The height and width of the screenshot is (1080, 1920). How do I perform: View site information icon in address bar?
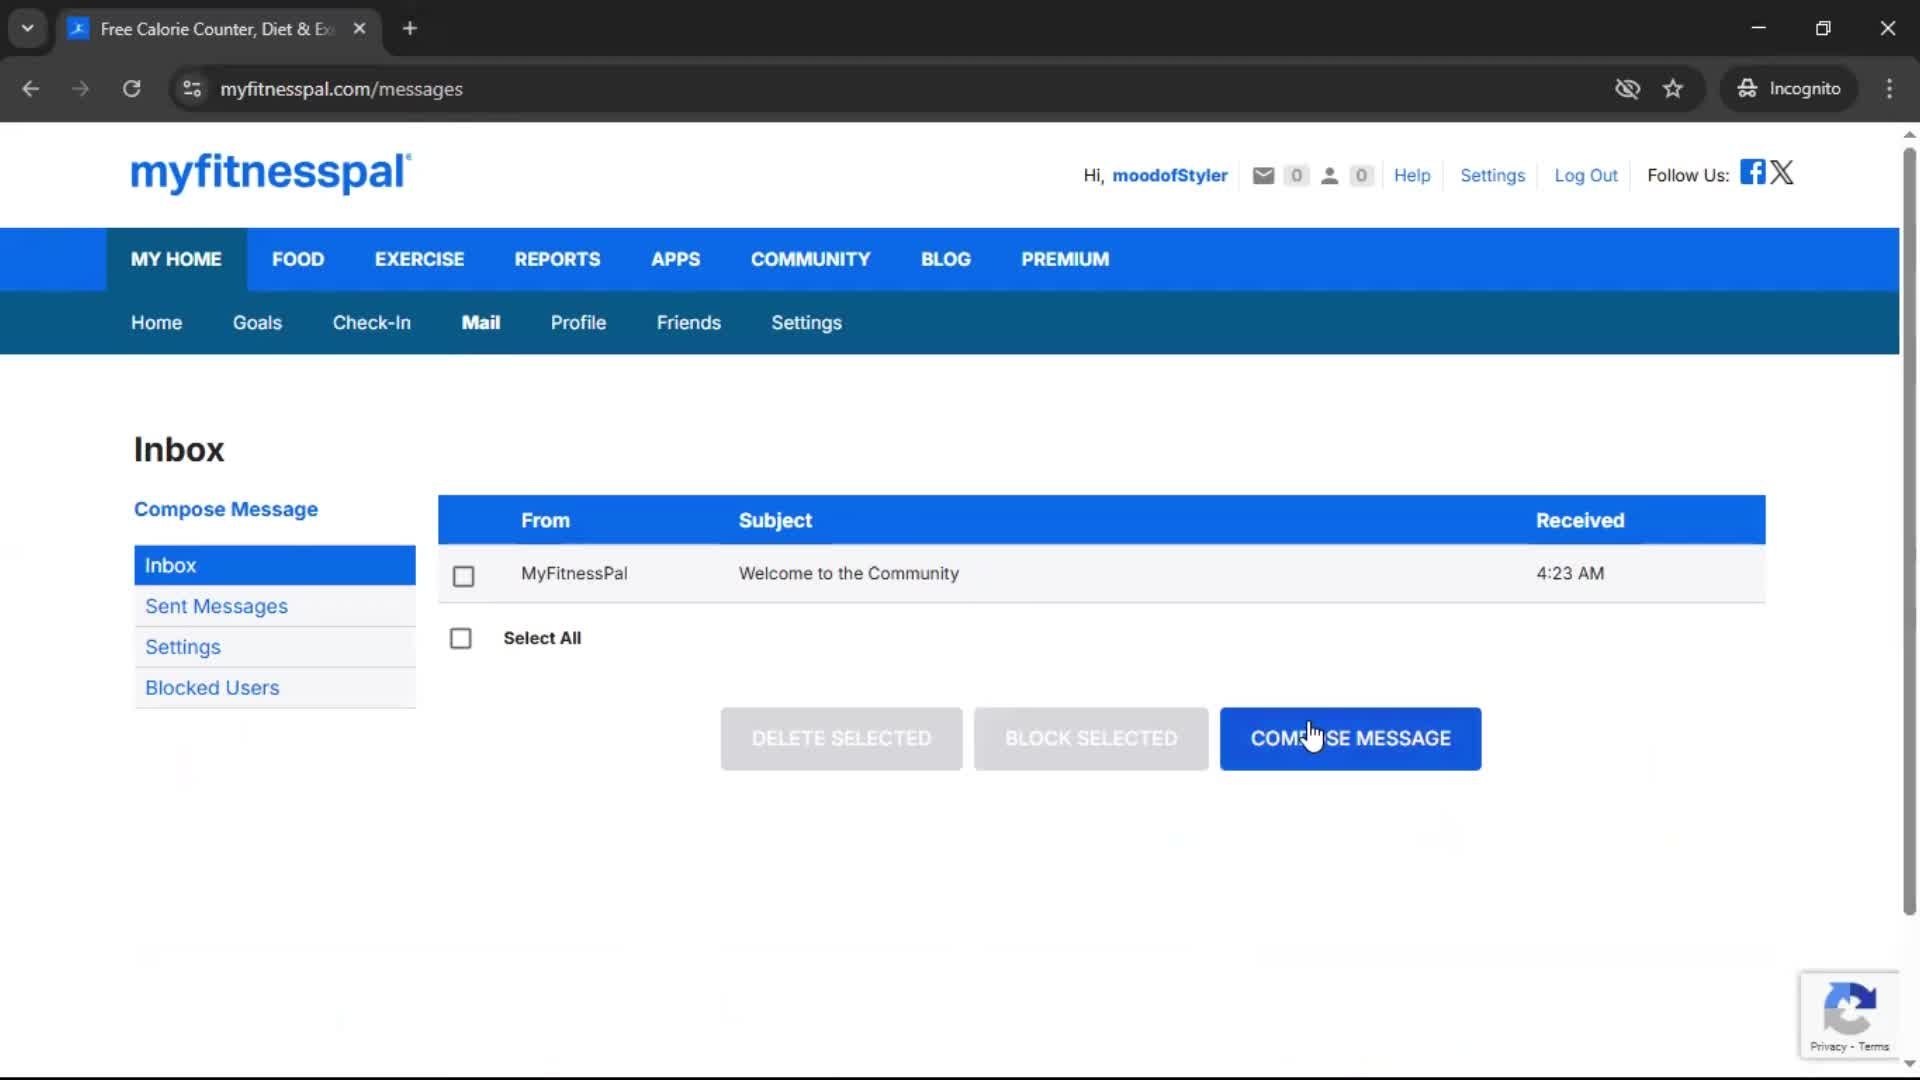[192, 89]
